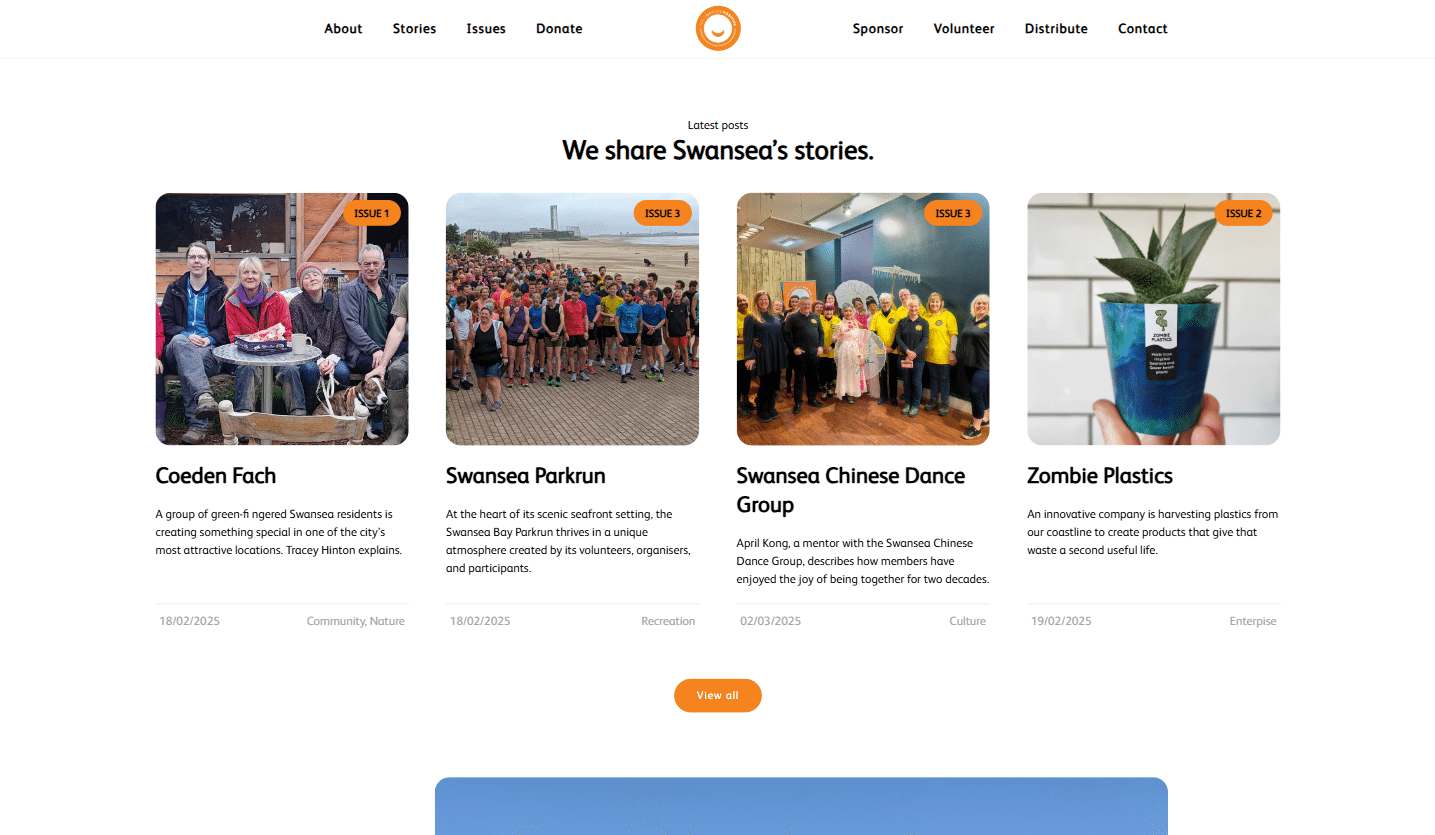
Task: Click the Coeden Fach article title
Action: click(x=216, y=476)
